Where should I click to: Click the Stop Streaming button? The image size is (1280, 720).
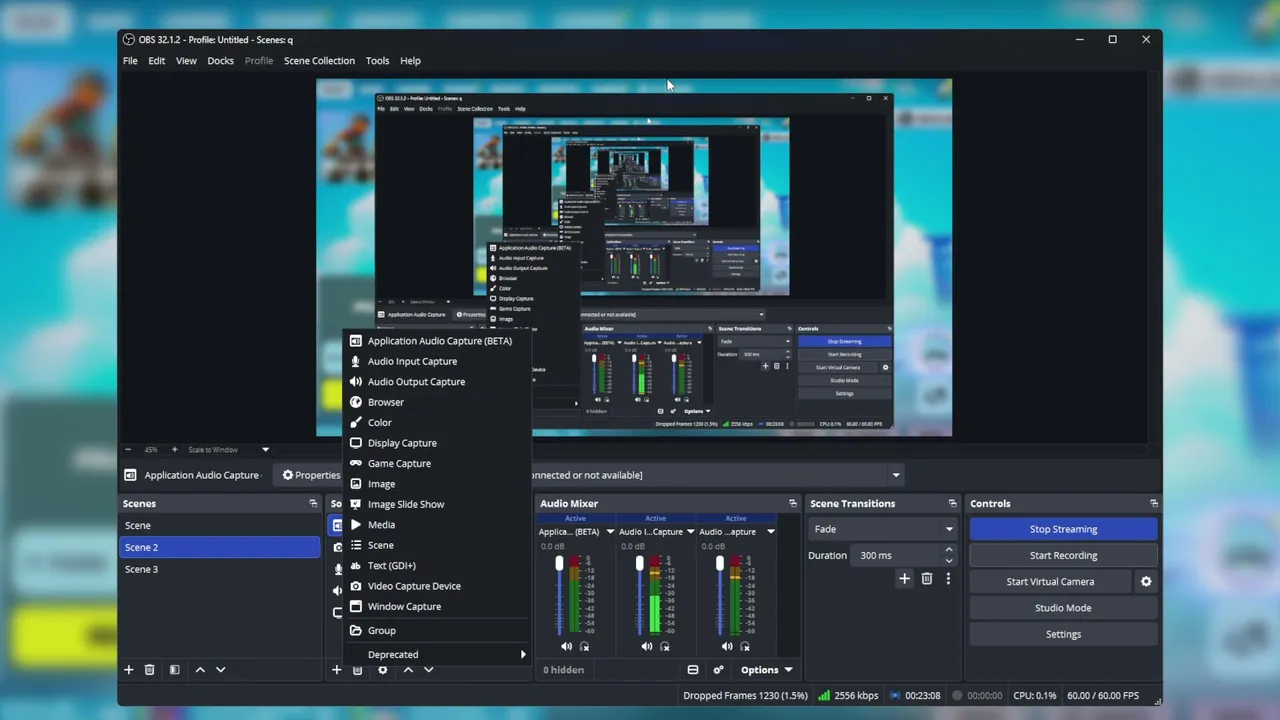(1063, 529)
